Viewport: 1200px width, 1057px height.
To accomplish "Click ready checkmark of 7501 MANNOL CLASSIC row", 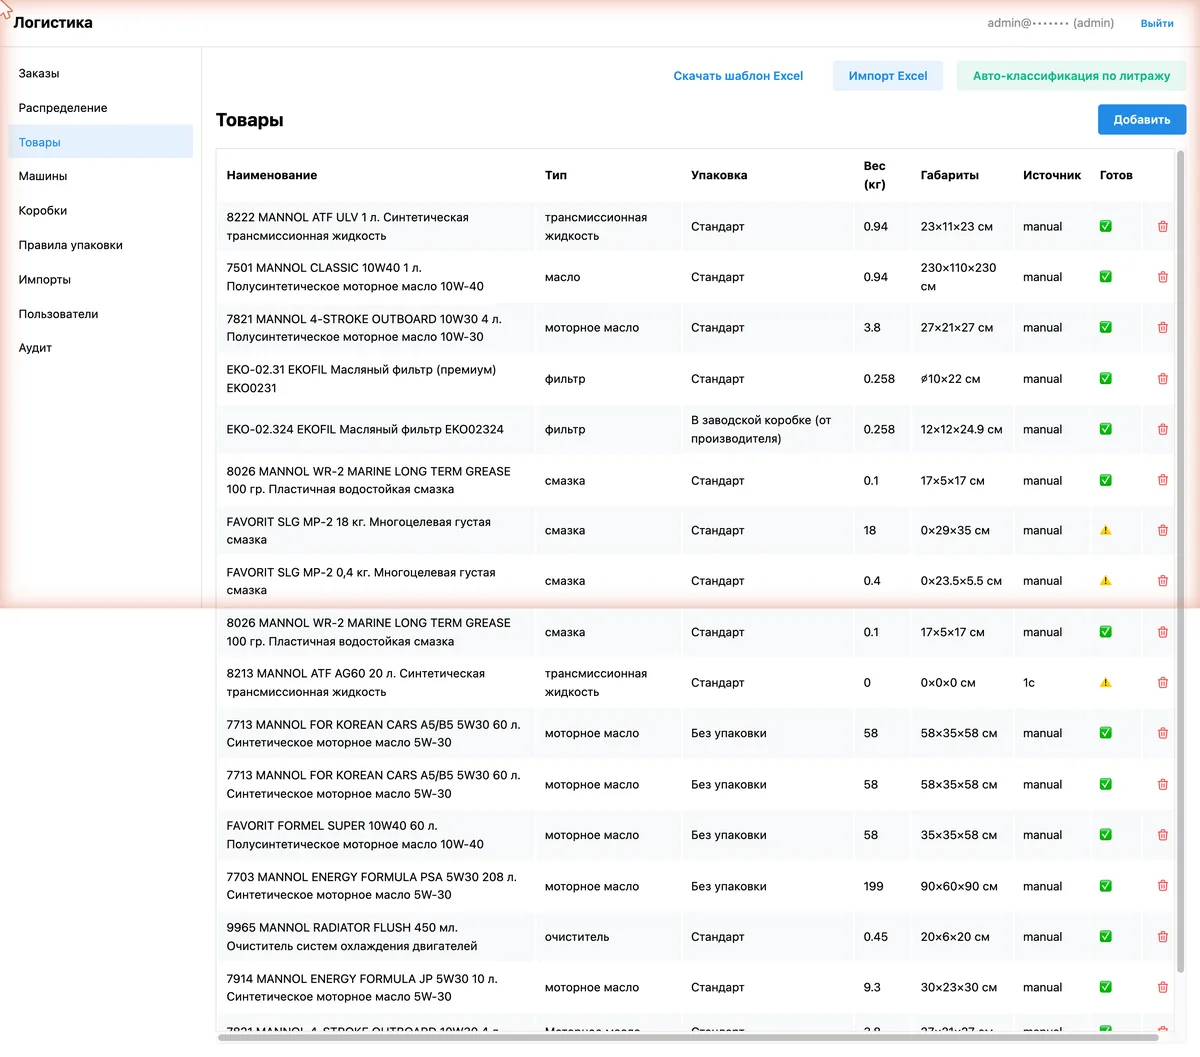I will tap(1105, 277).
